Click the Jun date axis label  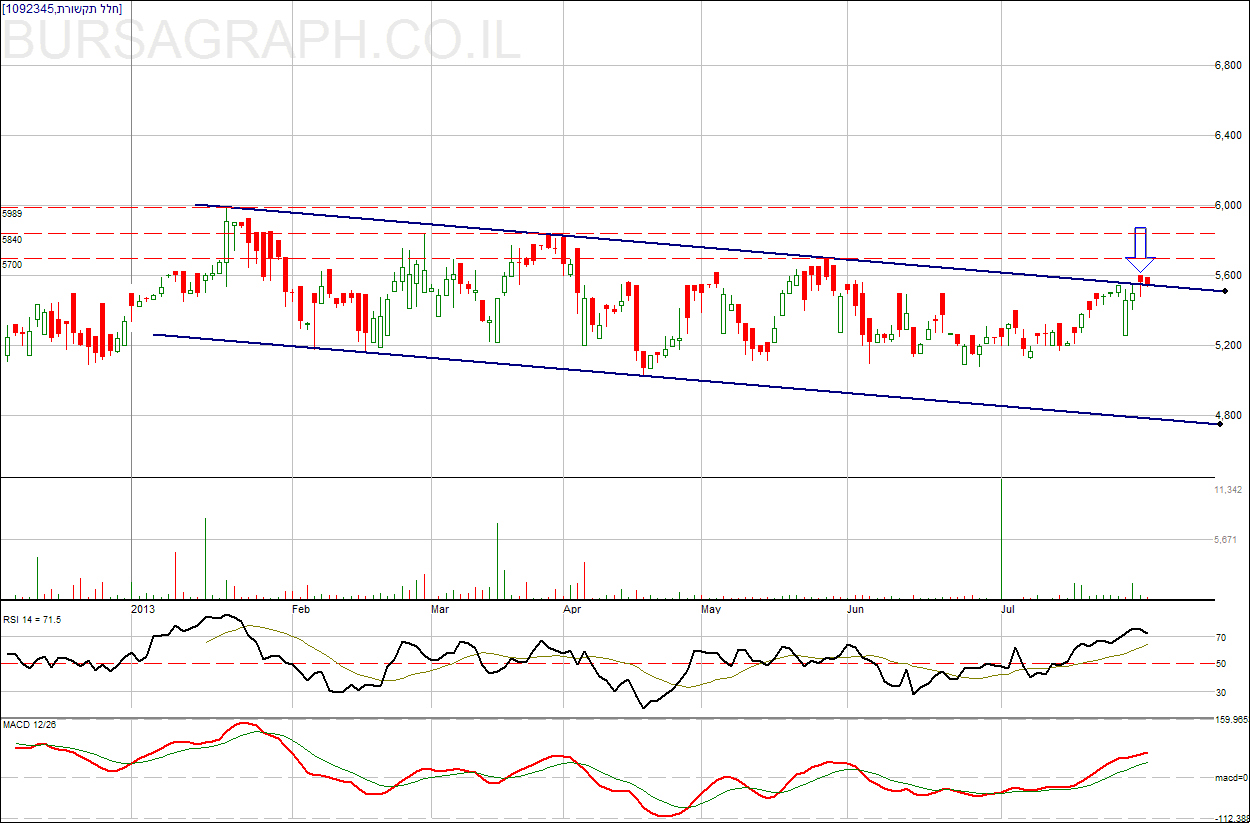pyautogui.click(x=857, y=608)
